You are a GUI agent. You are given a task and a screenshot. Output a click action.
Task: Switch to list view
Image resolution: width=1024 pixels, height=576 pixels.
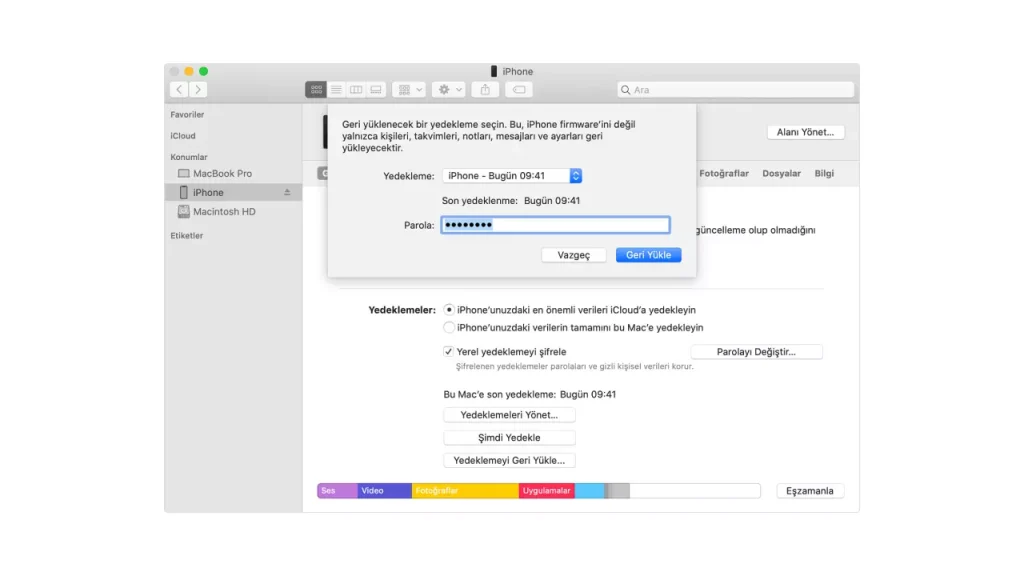pos(336,89)
